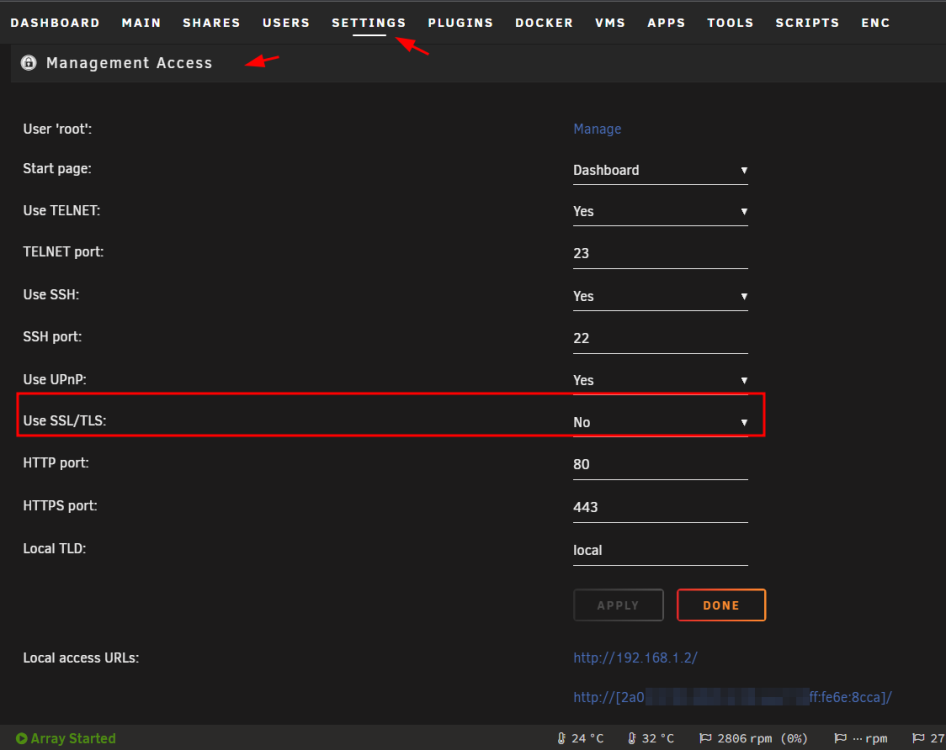Click the Local TLD input field
The width and height of the screenshot is (946, 750).
pos(660,551)
